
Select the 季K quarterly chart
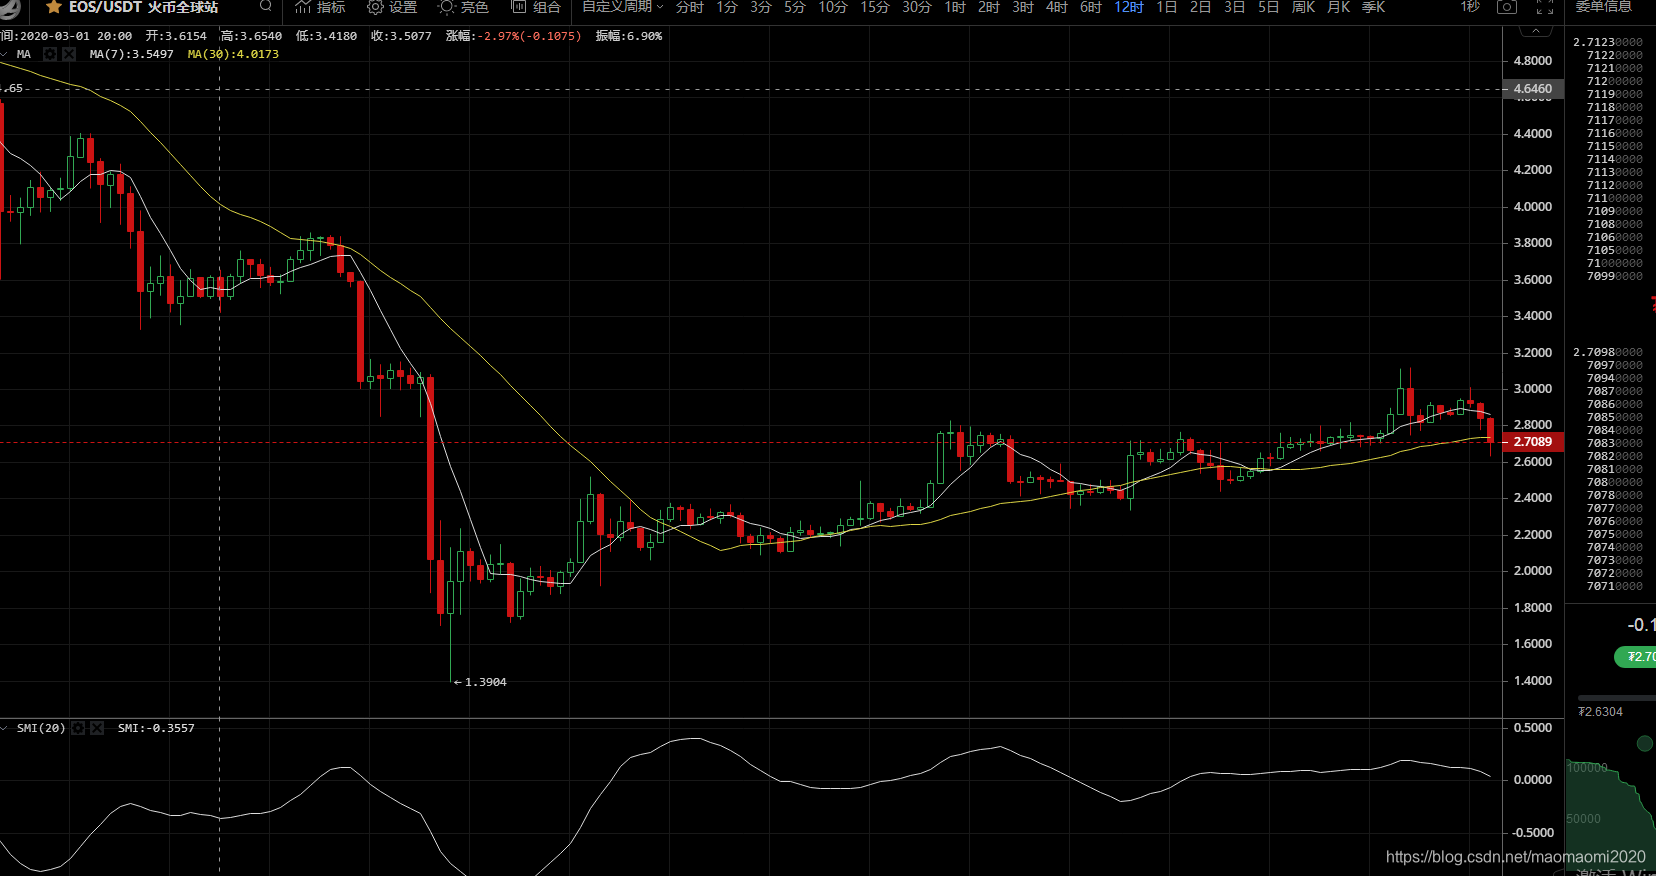[1374, 7]
